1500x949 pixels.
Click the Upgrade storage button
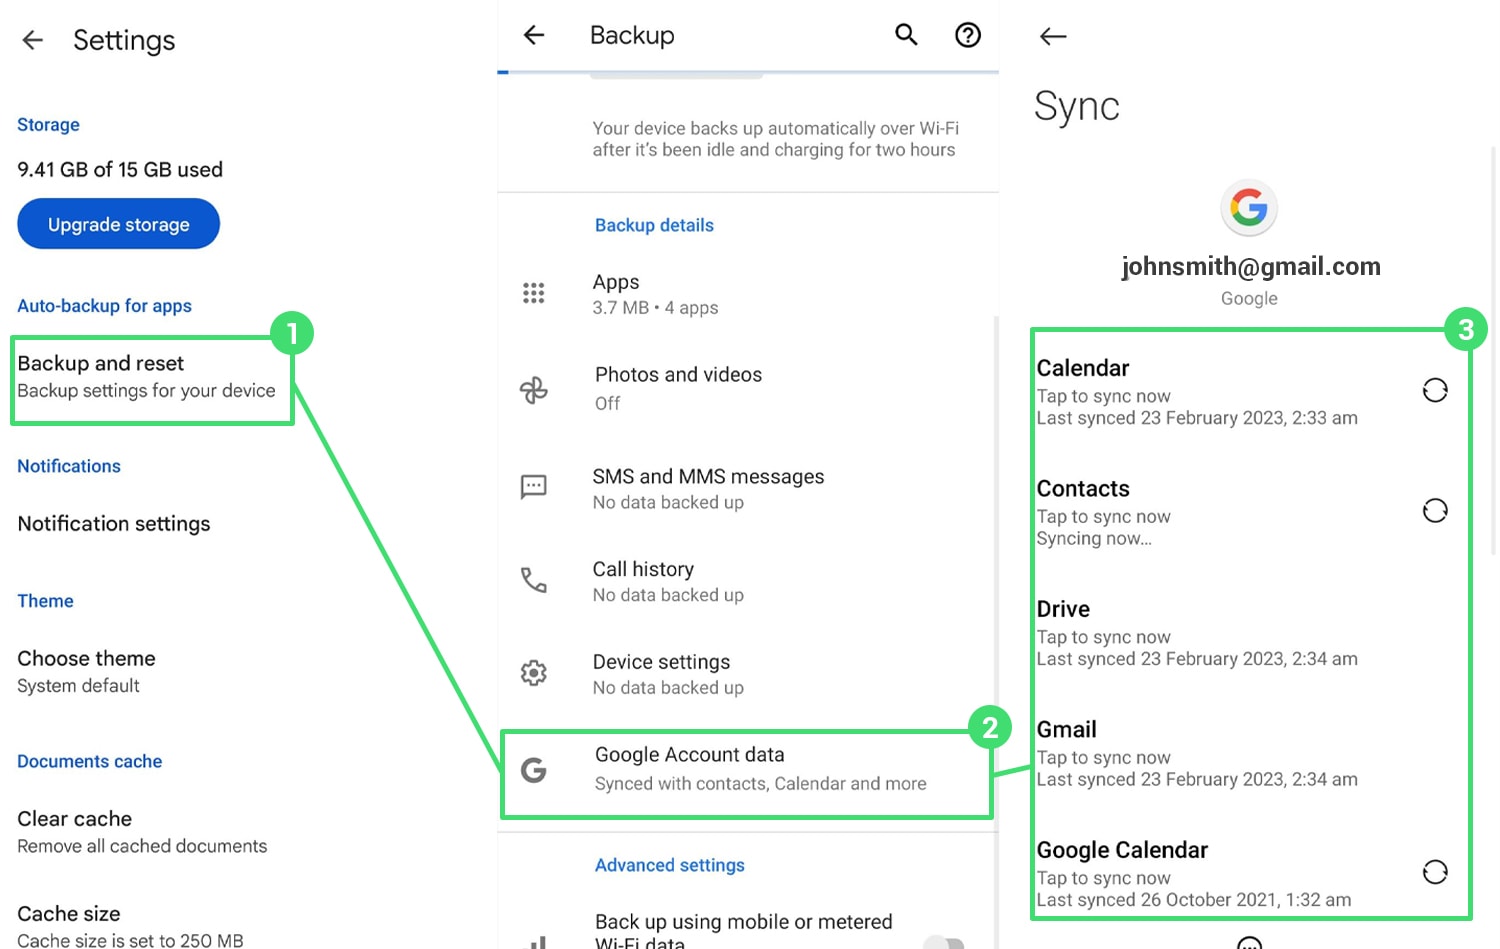click(x=118, y=223)
